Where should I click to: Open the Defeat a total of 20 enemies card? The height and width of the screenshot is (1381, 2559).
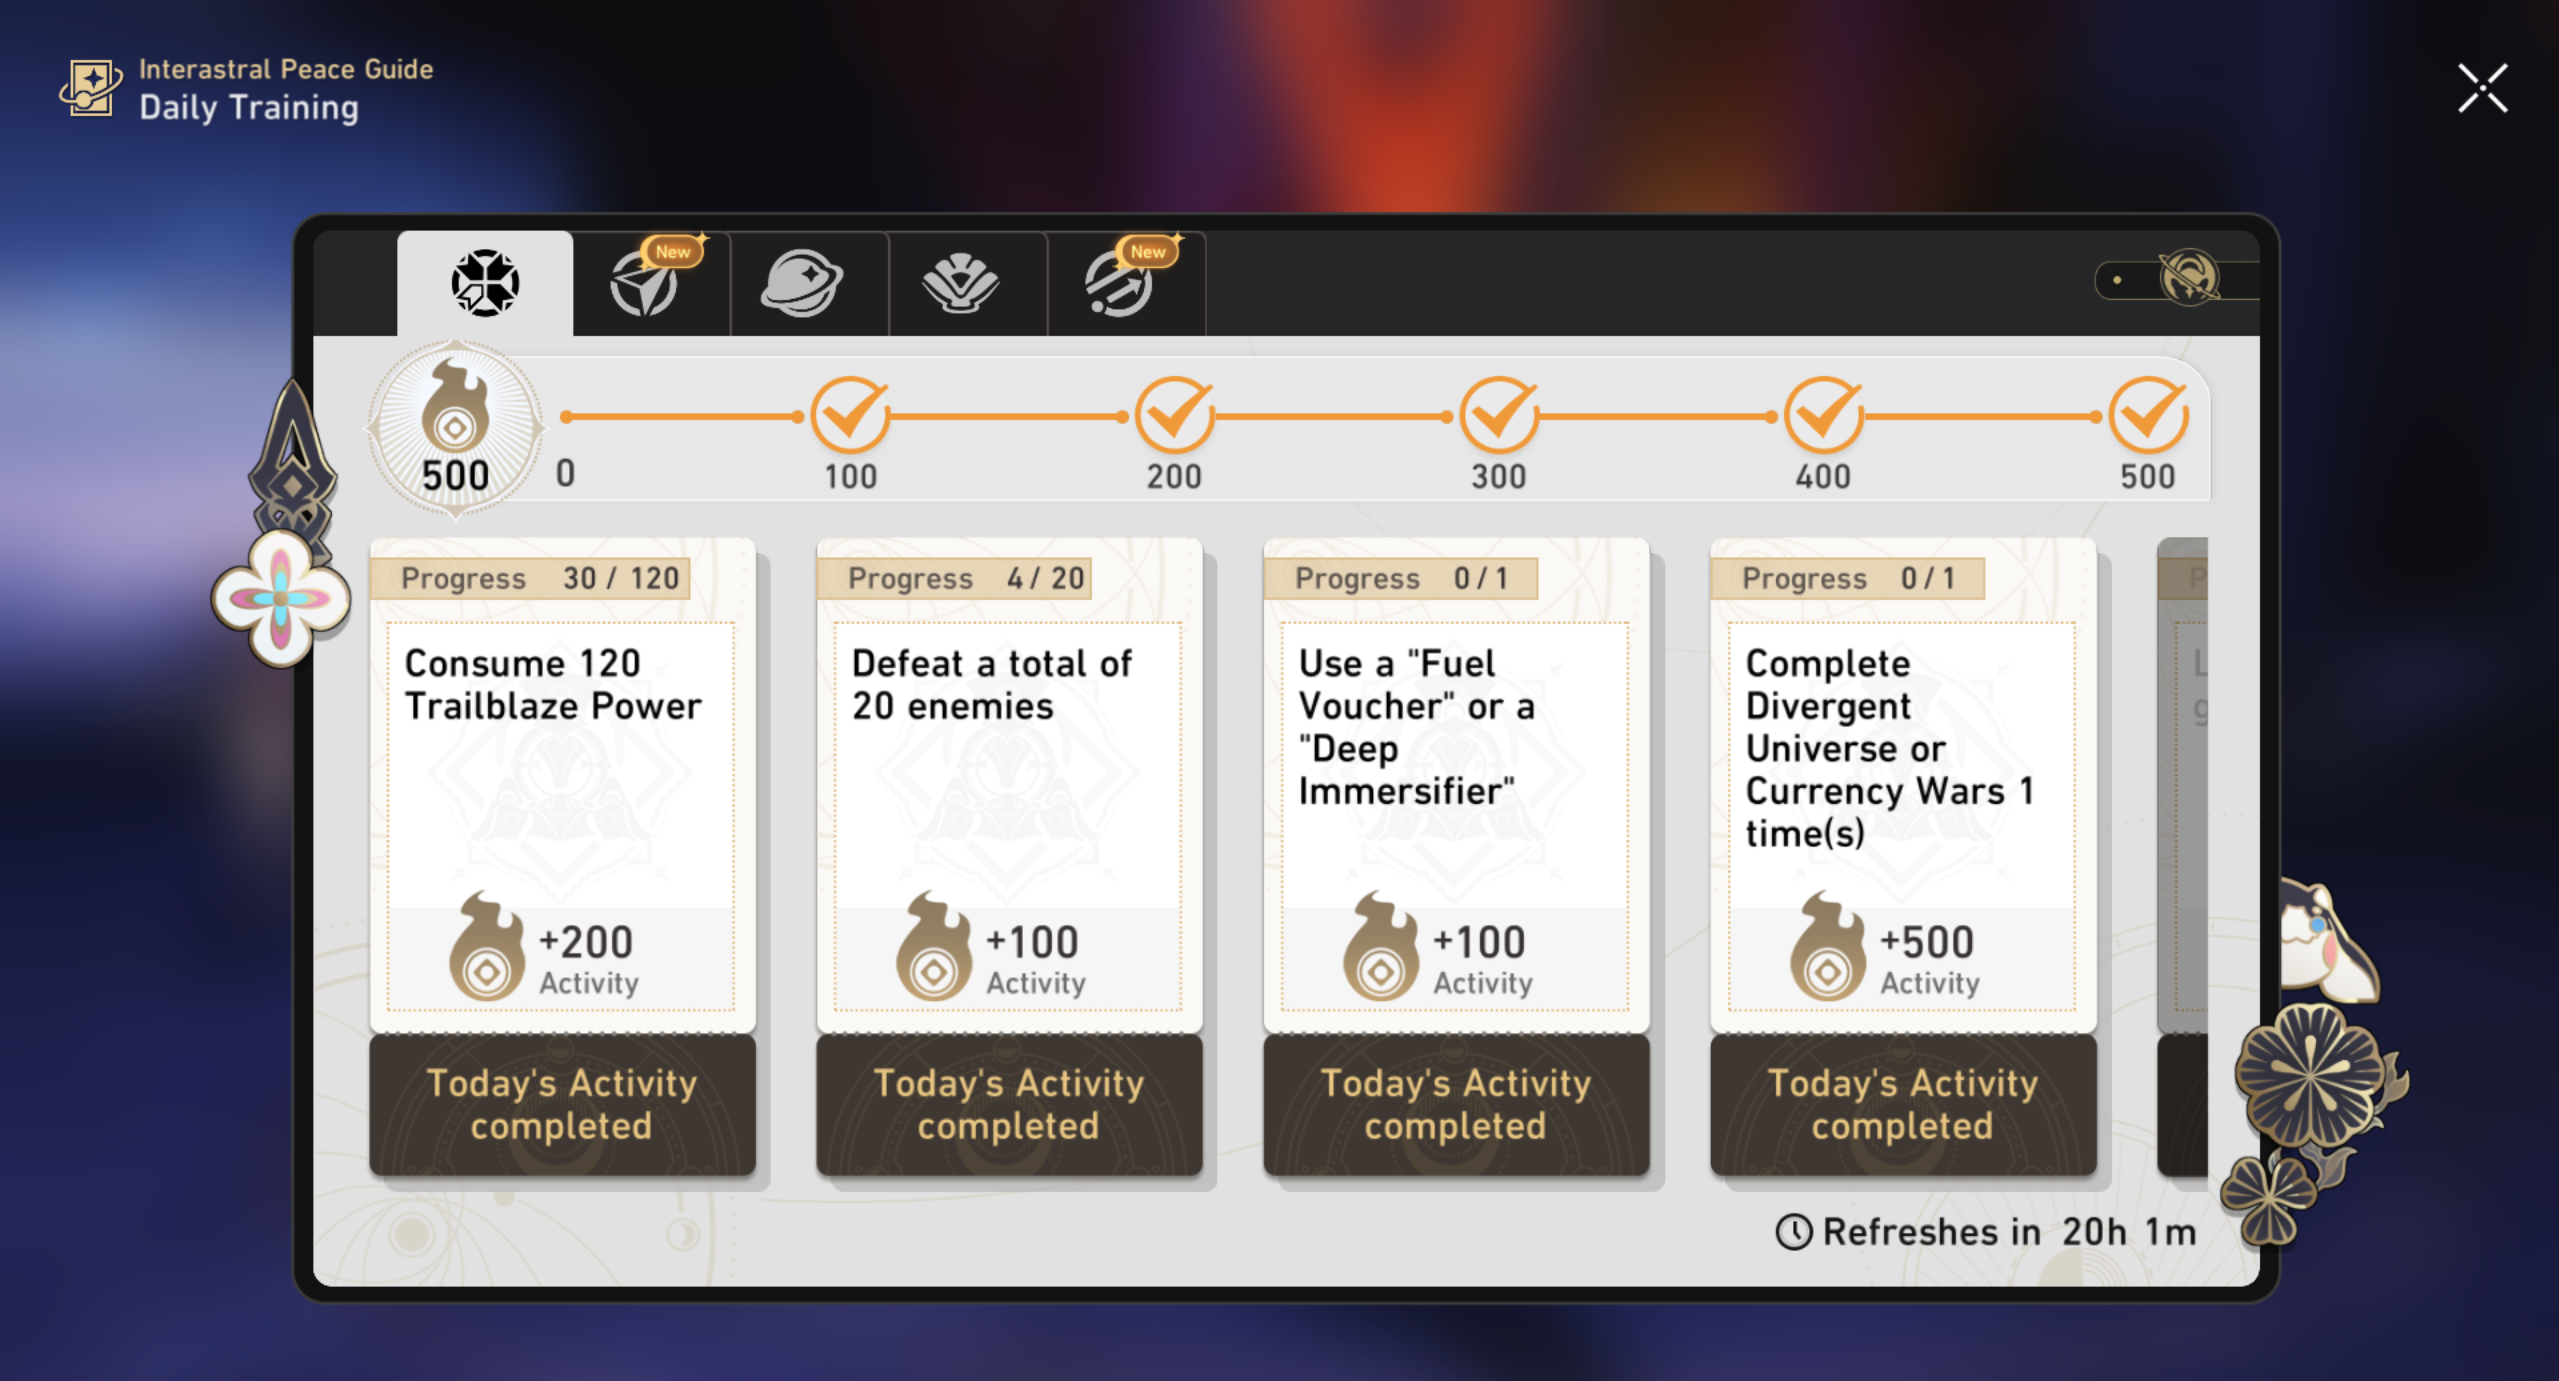1009,786
